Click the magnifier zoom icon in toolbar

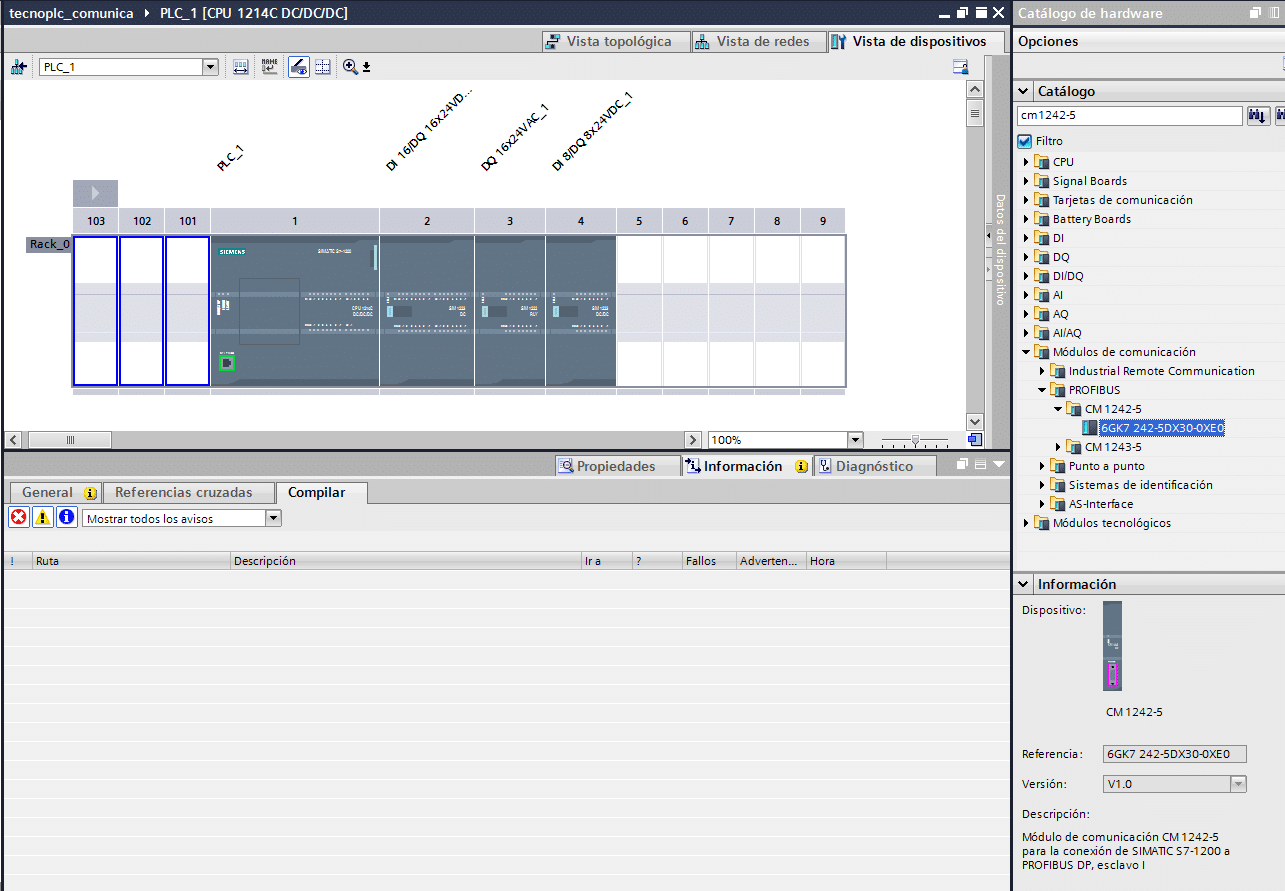350,67
